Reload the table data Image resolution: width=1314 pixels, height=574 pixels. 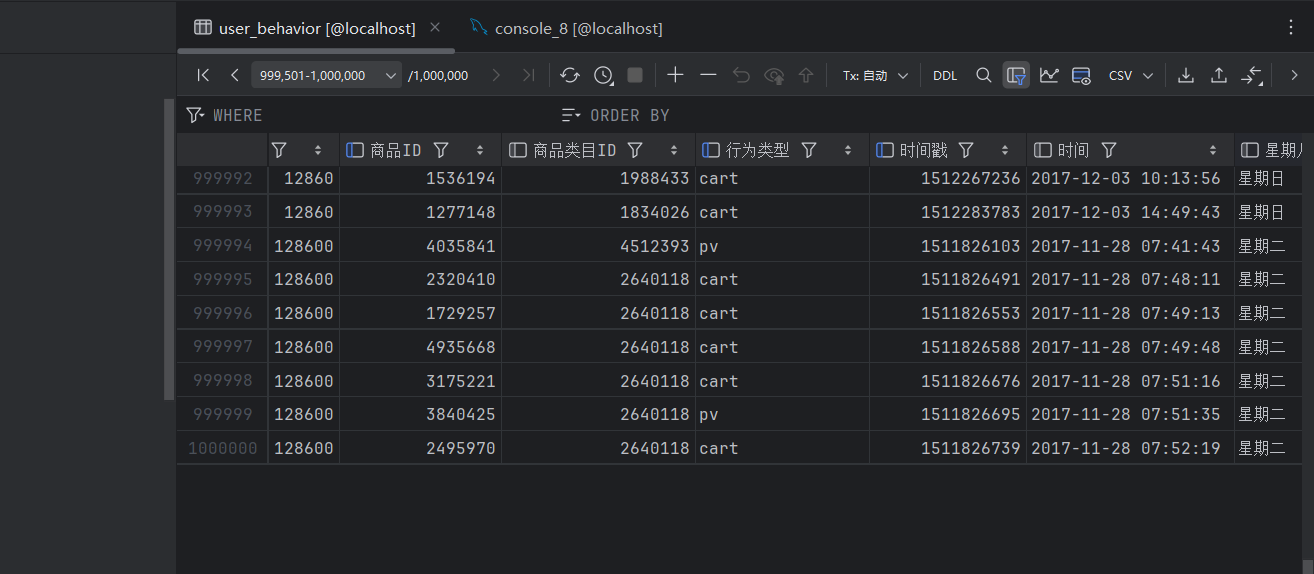tap(570, 75)
